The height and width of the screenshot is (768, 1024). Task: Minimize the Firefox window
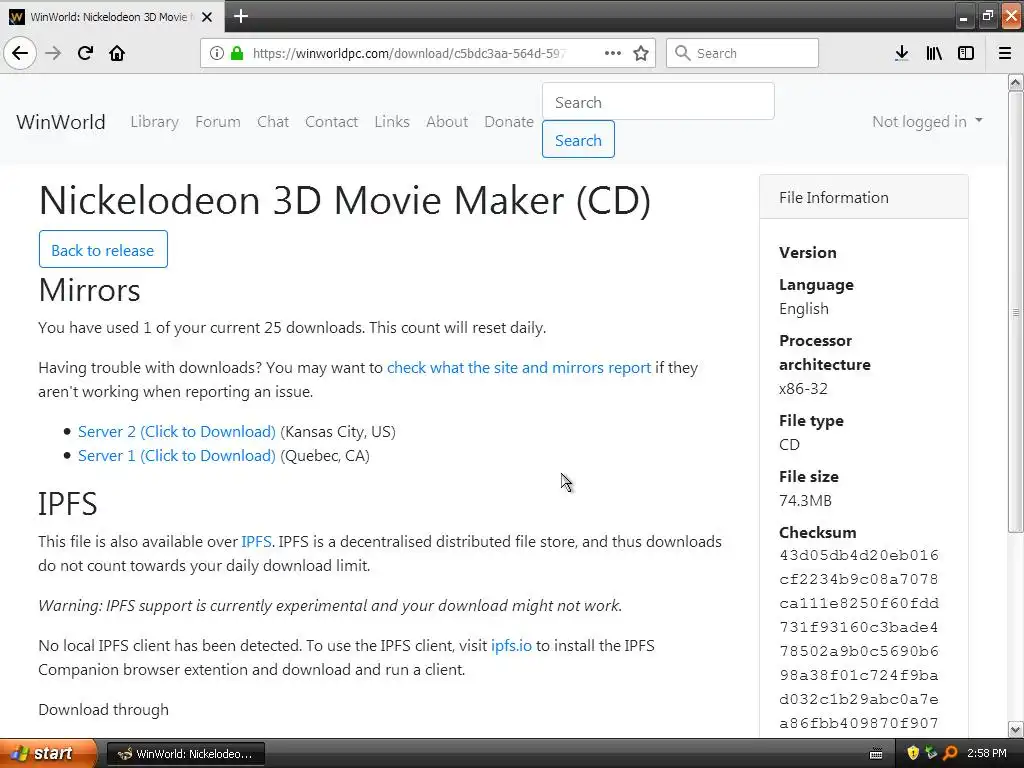(x=963, y=16)
